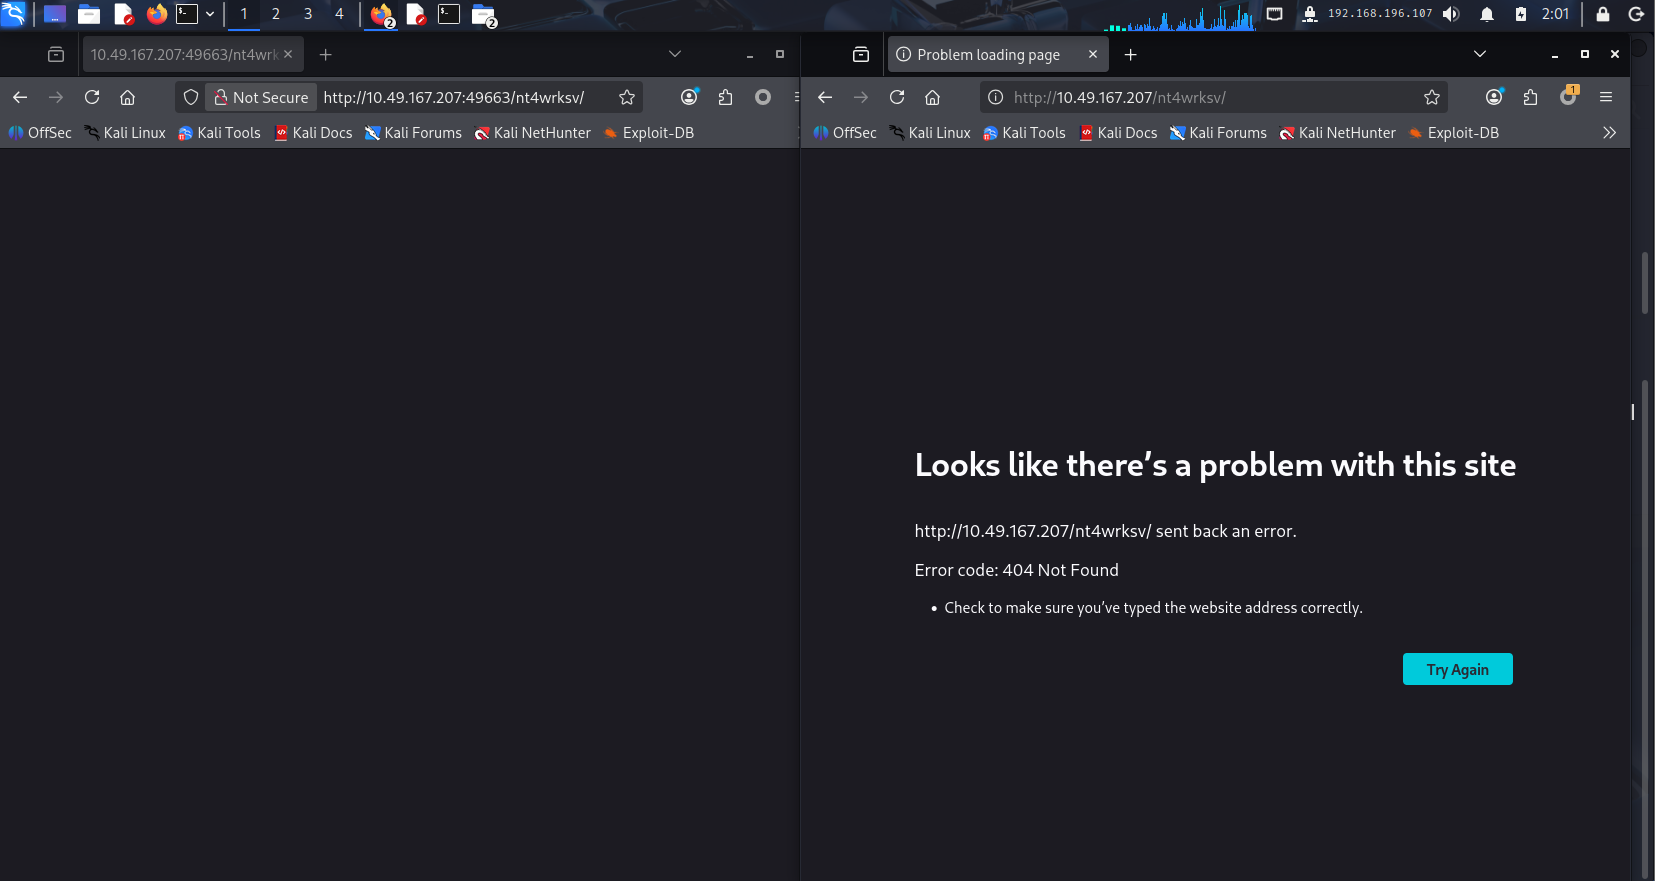Toggle the volume icon in system tray
The image size is (1655, 881).
click(1451, 14)
